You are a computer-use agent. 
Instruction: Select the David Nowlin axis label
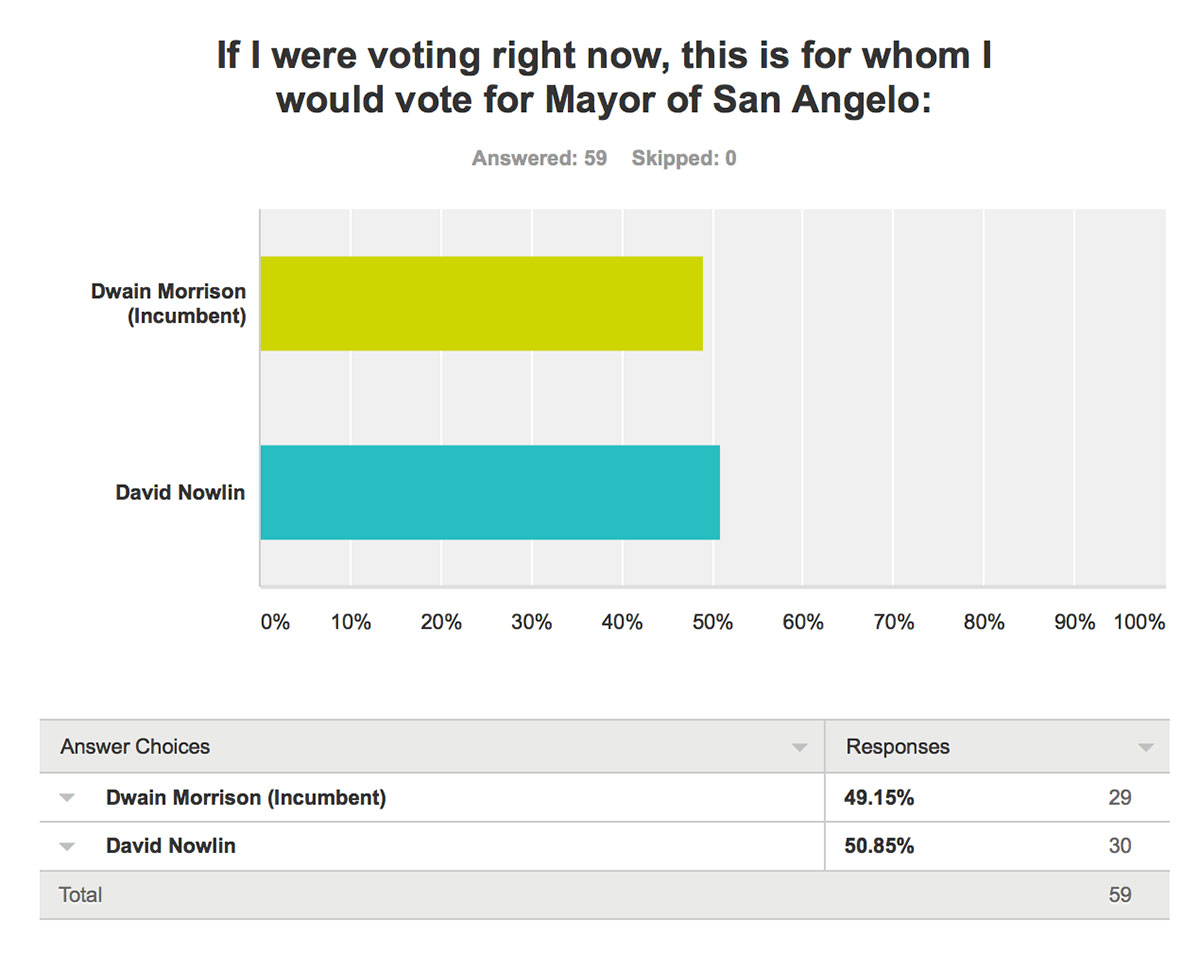[x=180, y=492]
